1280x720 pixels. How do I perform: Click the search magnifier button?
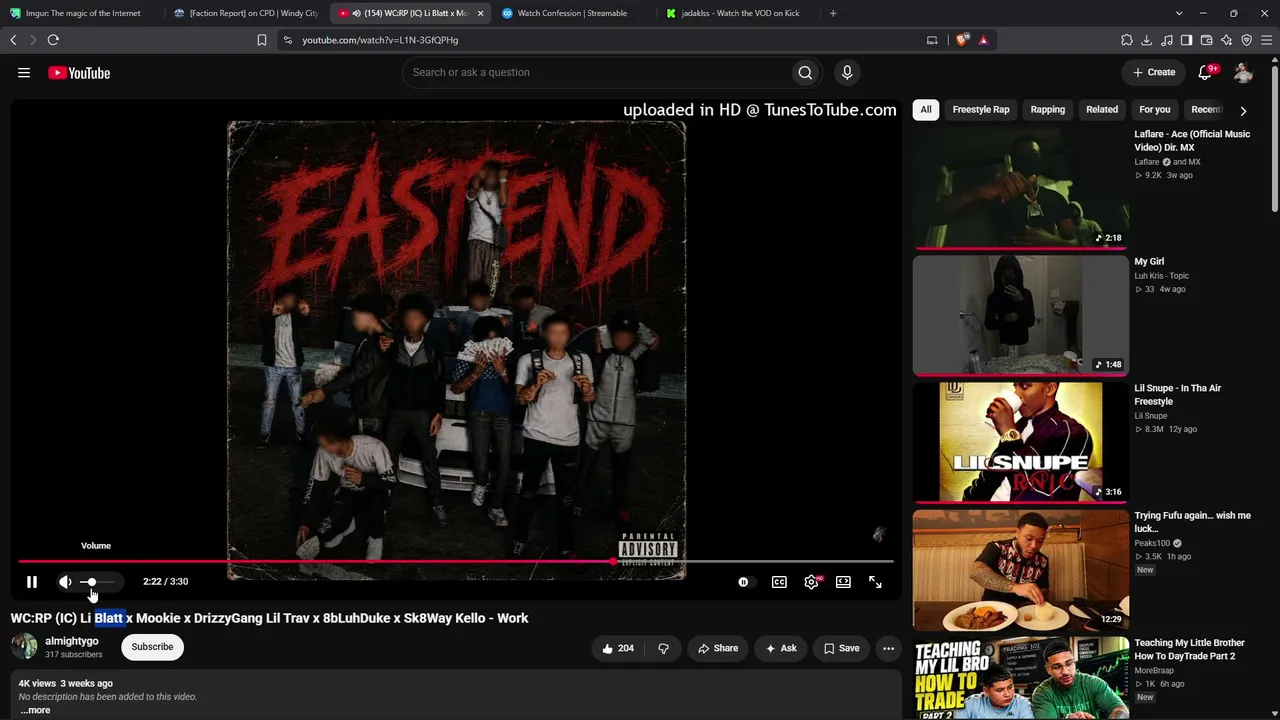coord(805,72)
